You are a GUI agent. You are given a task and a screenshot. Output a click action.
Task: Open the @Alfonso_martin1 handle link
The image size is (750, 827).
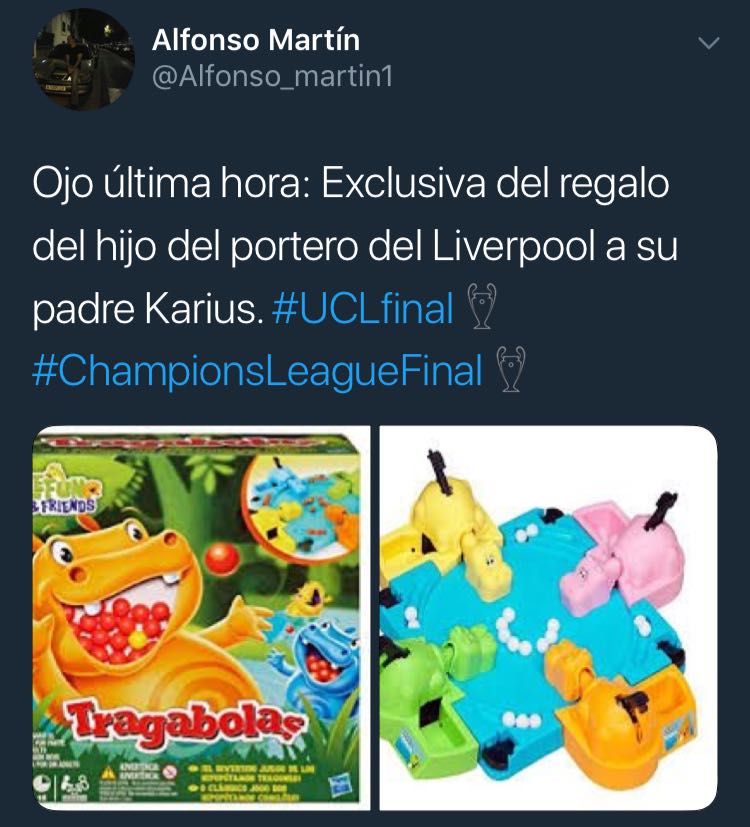pos(272,77)
